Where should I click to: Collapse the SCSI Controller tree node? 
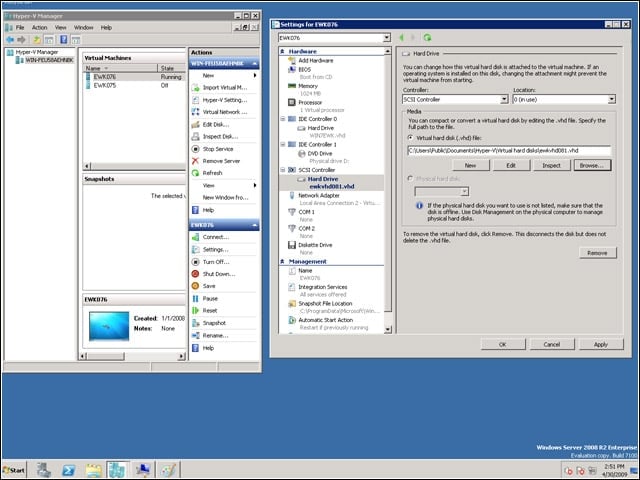283,170
